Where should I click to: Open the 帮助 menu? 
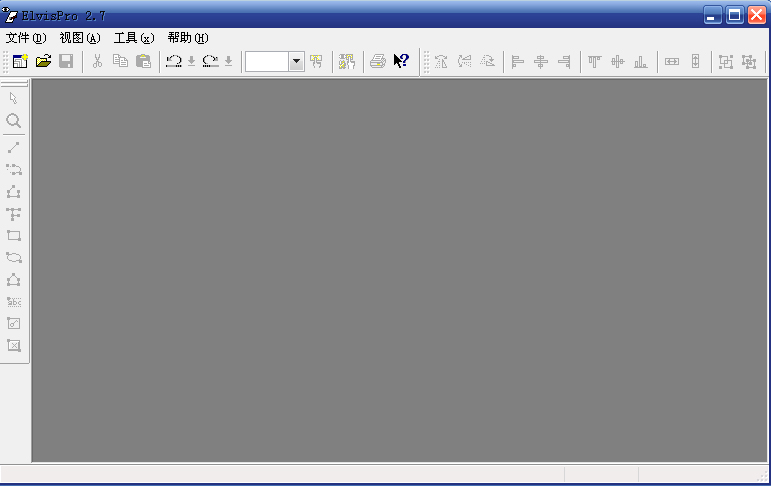pos(188,38)
